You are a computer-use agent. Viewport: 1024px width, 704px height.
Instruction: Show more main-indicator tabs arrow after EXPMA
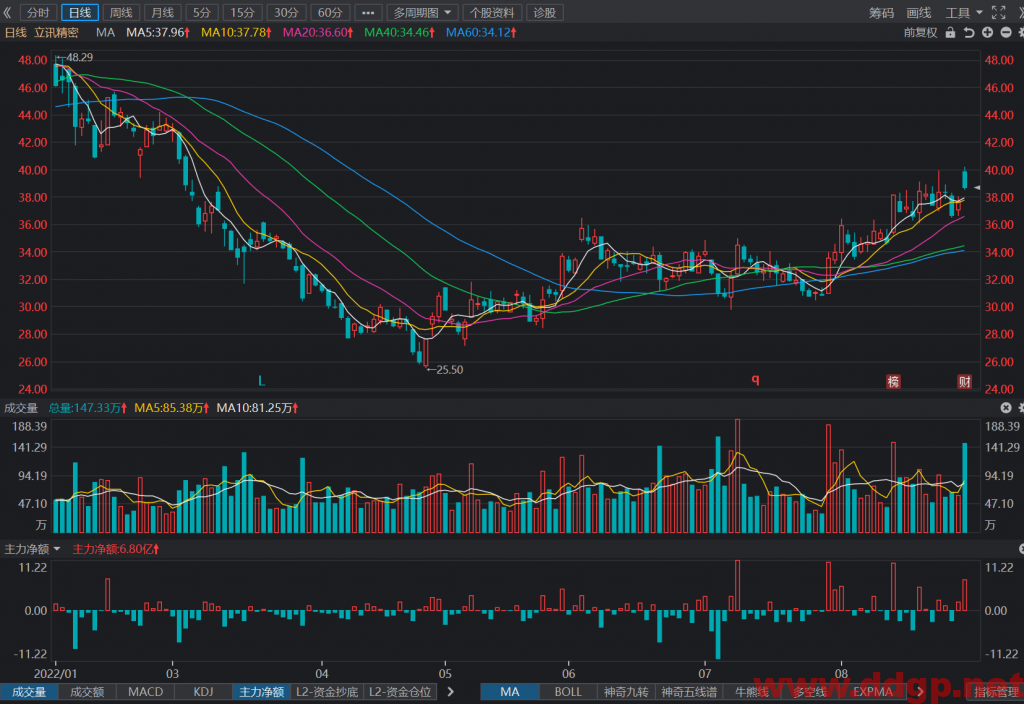(x=920, y=692)
